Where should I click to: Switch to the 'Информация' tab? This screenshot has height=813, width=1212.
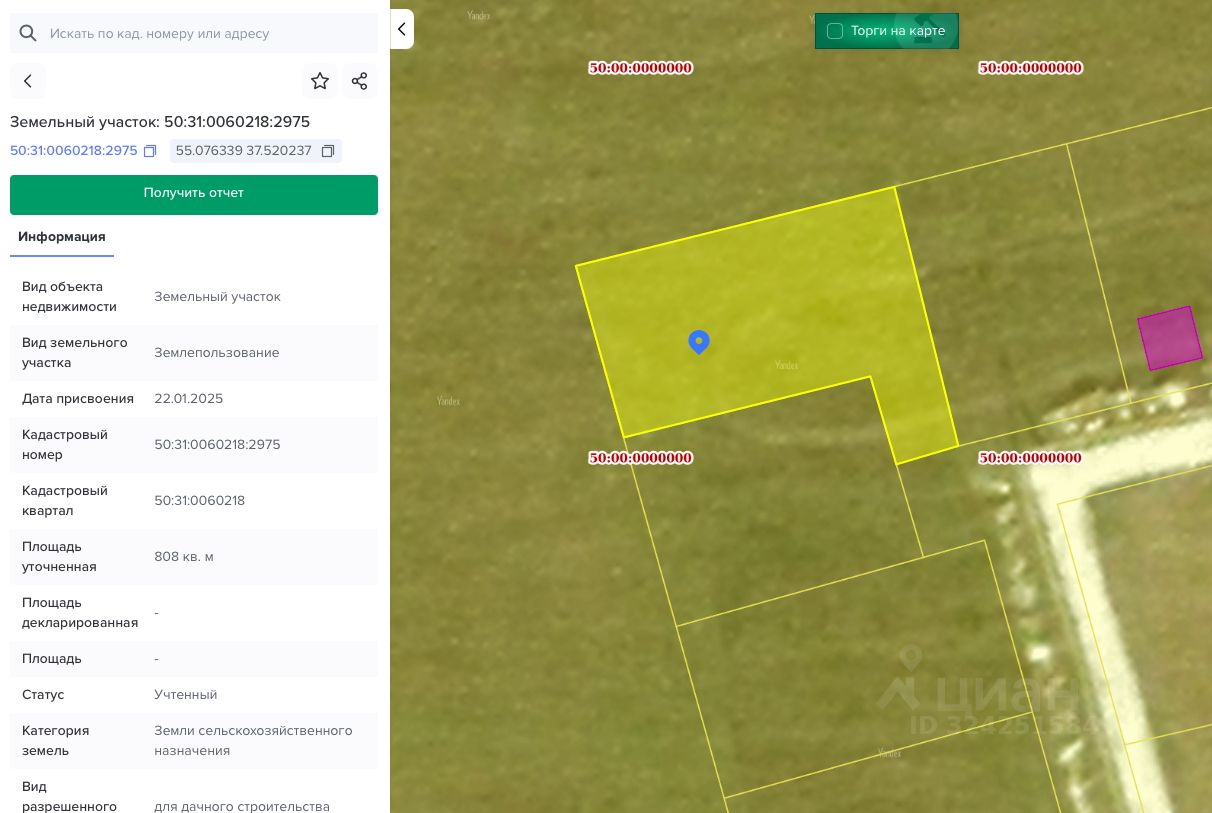(62, 237)
